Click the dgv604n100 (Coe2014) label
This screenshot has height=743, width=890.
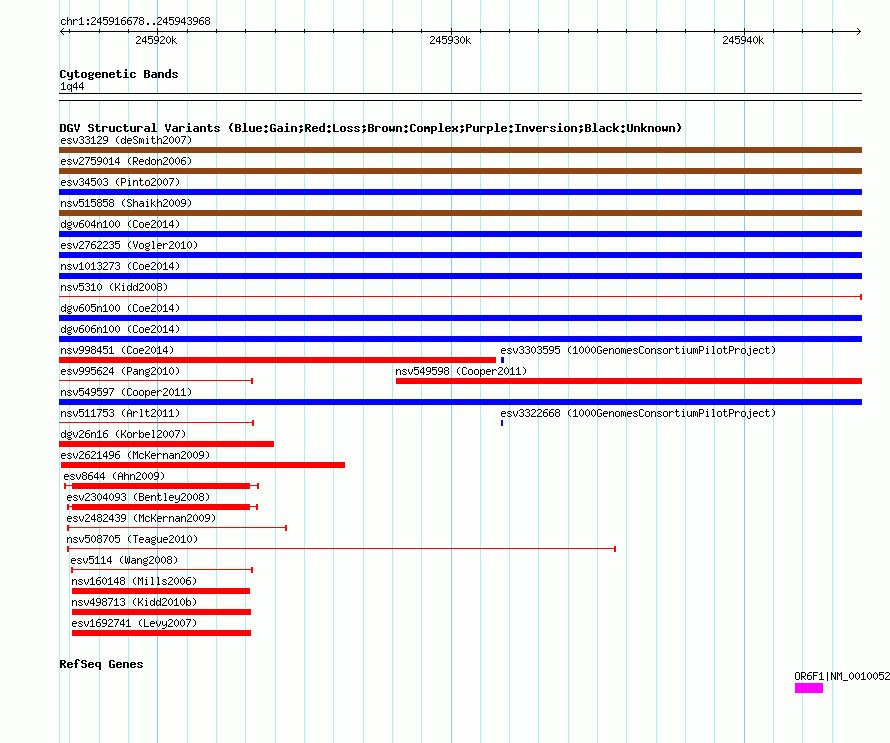[x=120, y=224]
